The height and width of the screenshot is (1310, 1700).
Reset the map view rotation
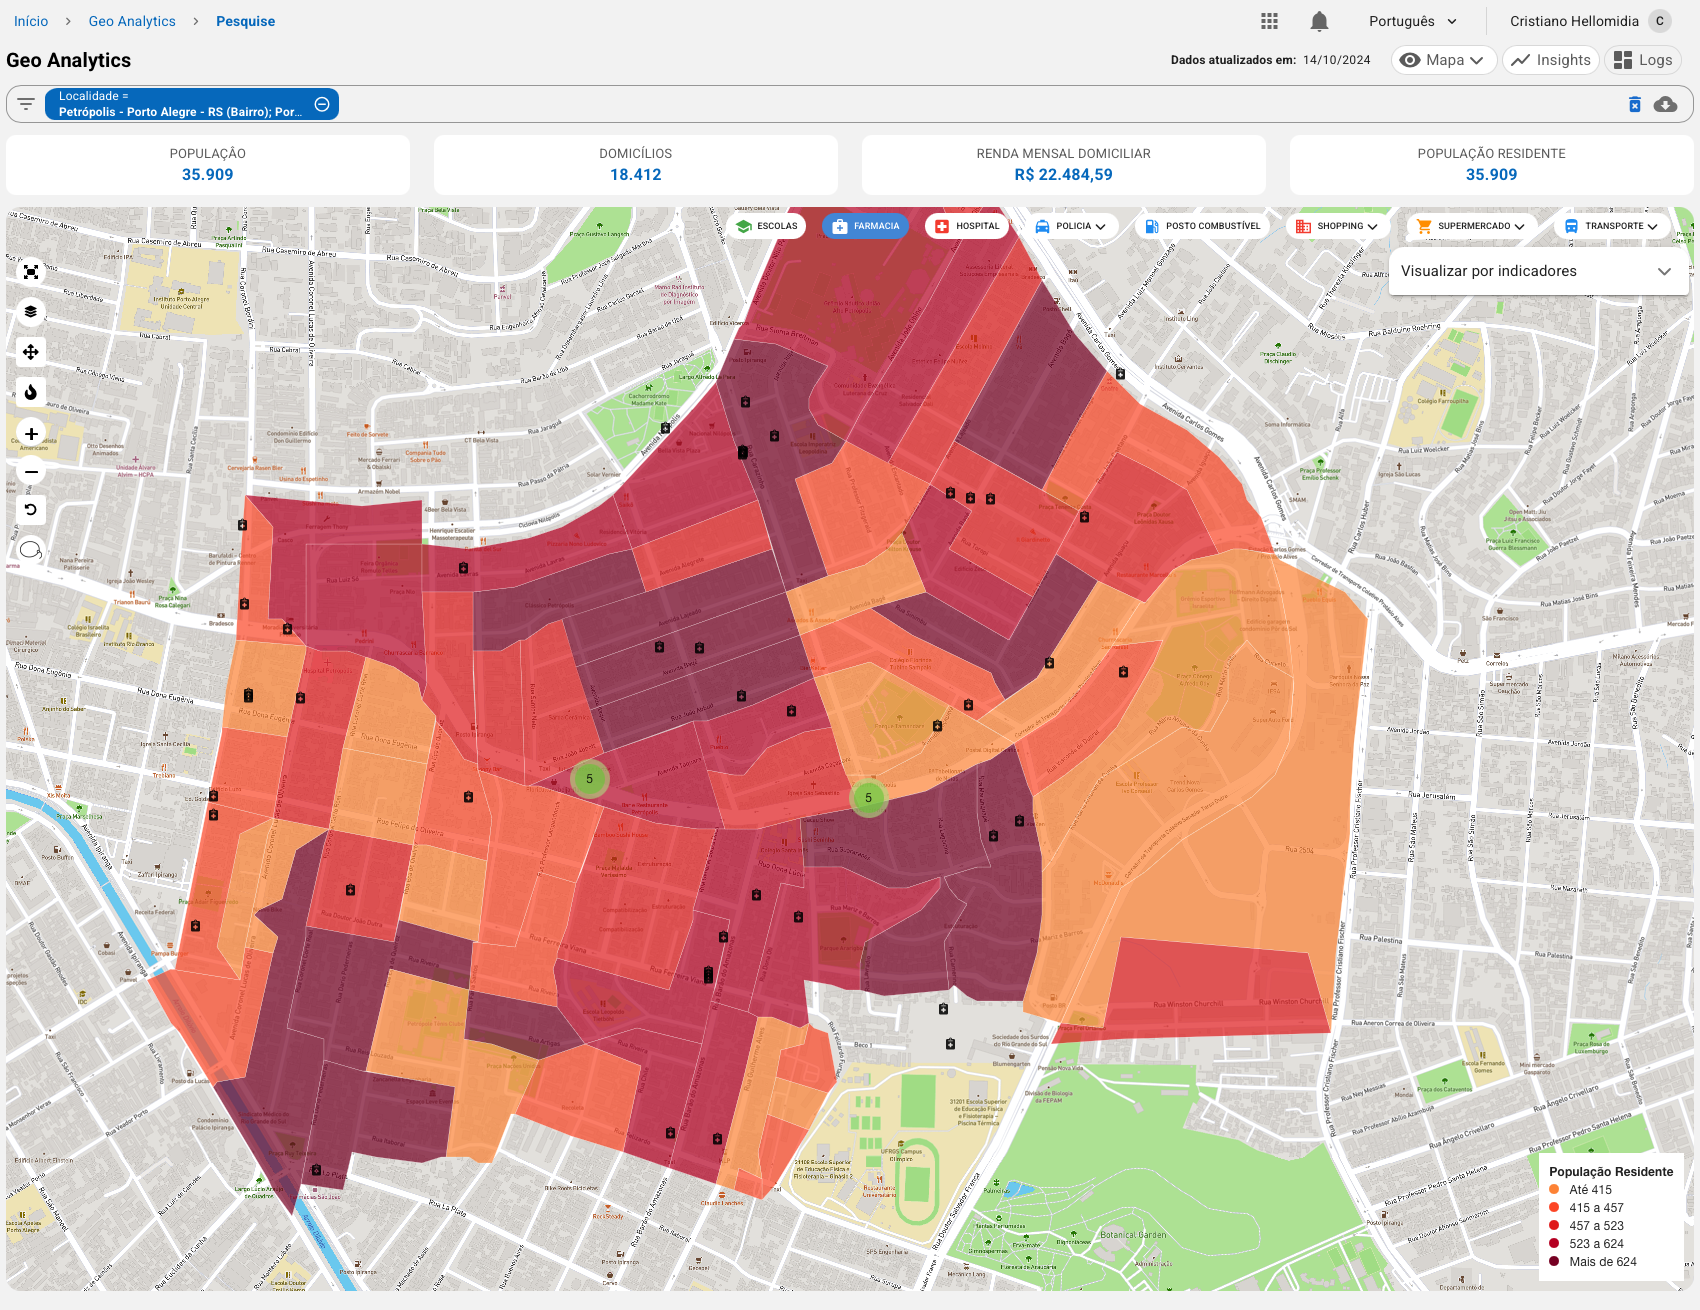coord(31,510)
